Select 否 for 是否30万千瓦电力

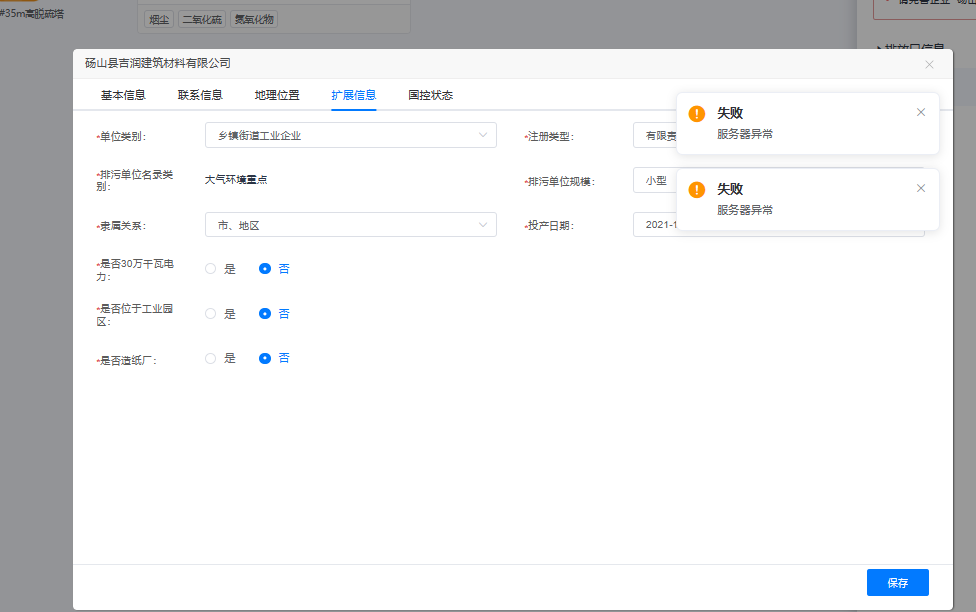pos(274,269)
